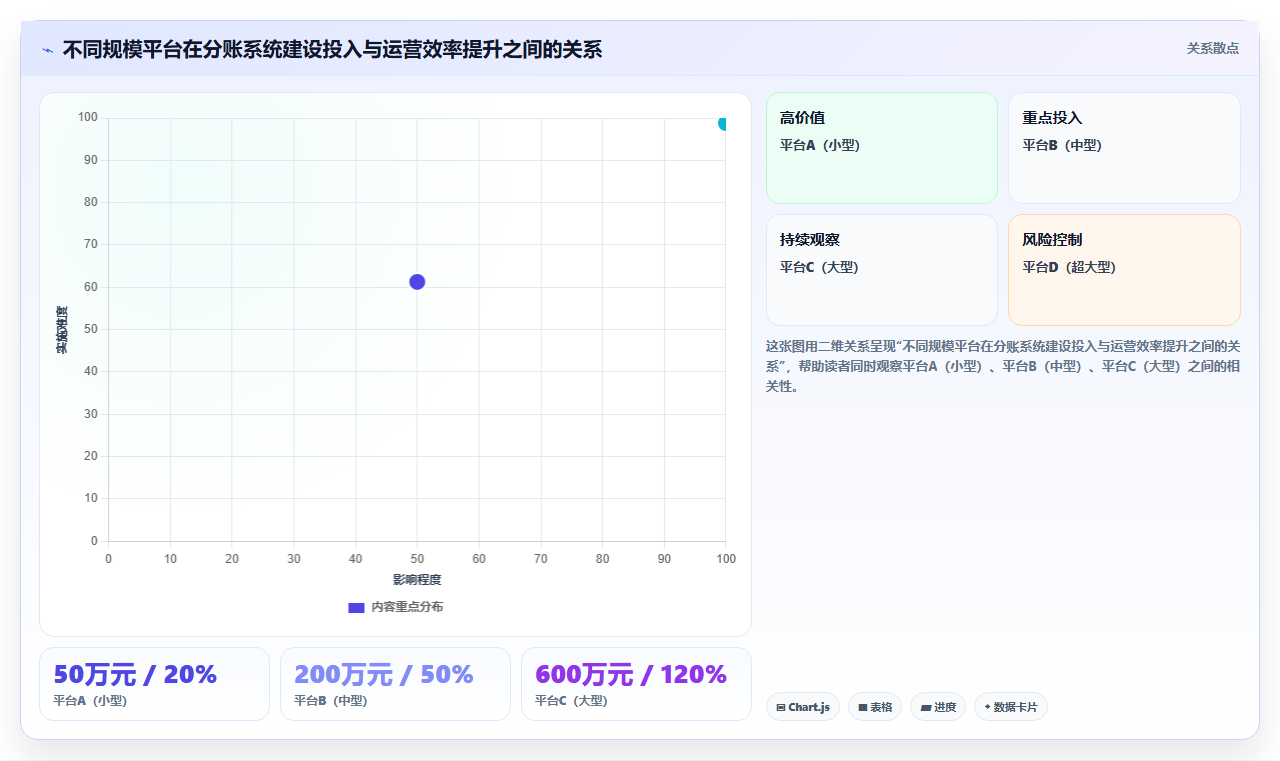Screen dimensions: 1280x761
Task: Click 平台D（超大型）text in 风险控制 card
Action: (x=1069, y=267)
